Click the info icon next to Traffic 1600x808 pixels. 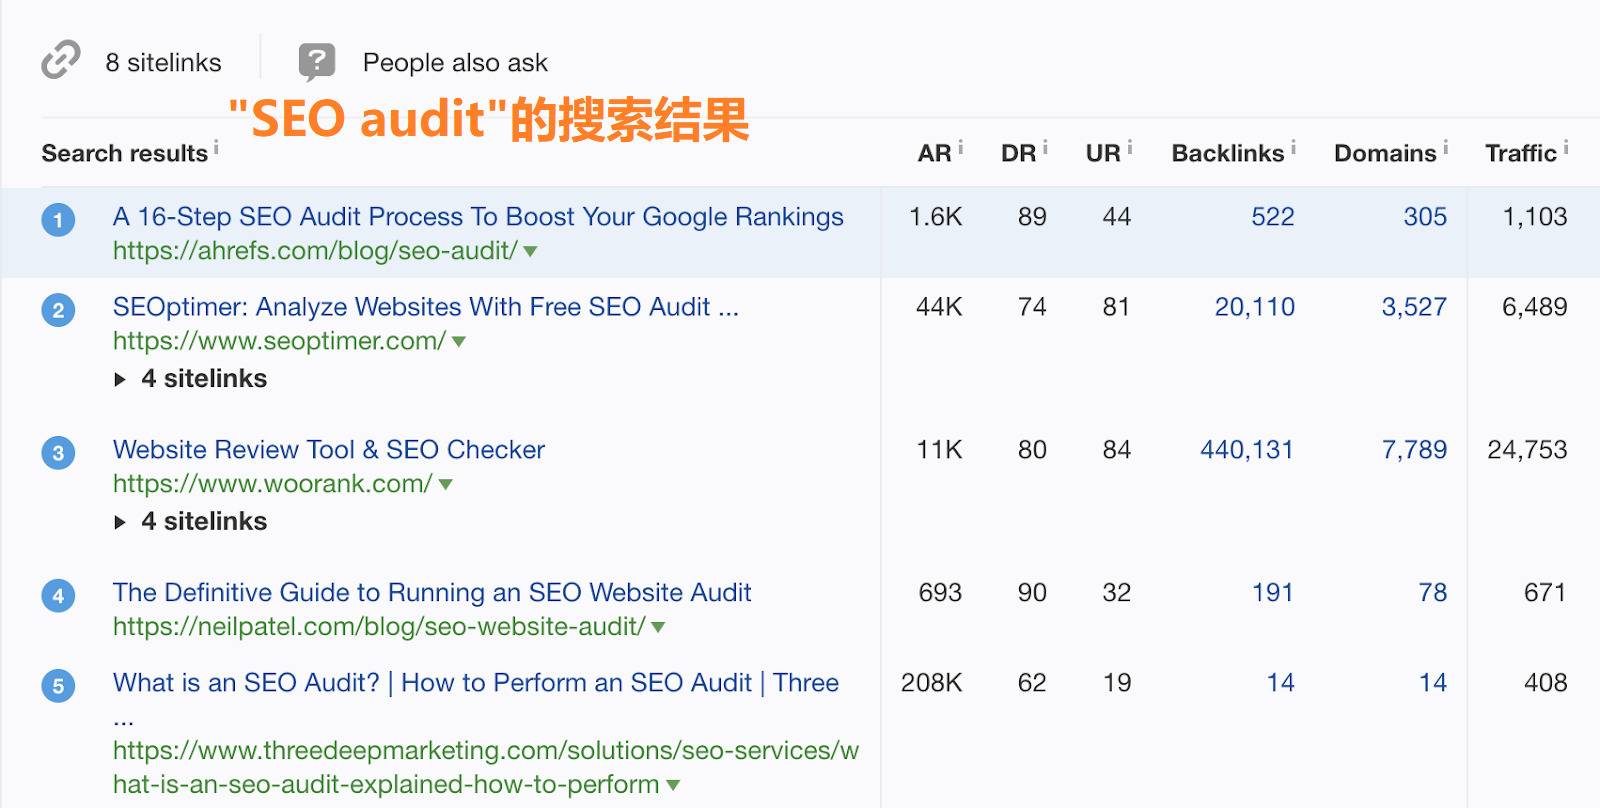click(x=1566, y=147)
